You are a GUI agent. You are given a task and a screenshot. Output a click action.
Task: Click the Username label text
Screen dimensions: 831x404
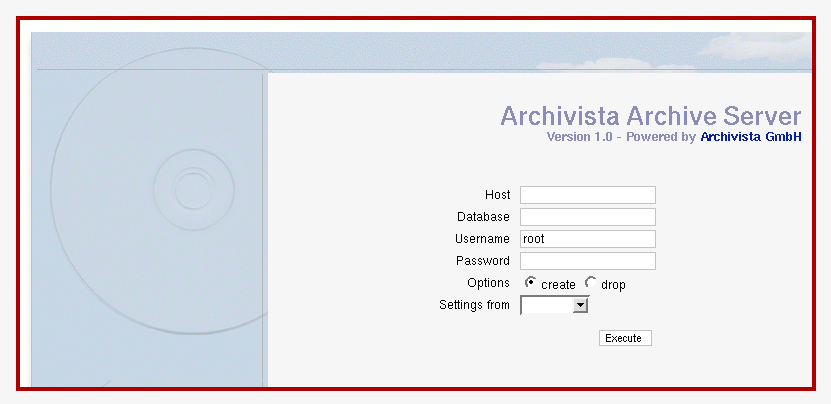(482, 239)
